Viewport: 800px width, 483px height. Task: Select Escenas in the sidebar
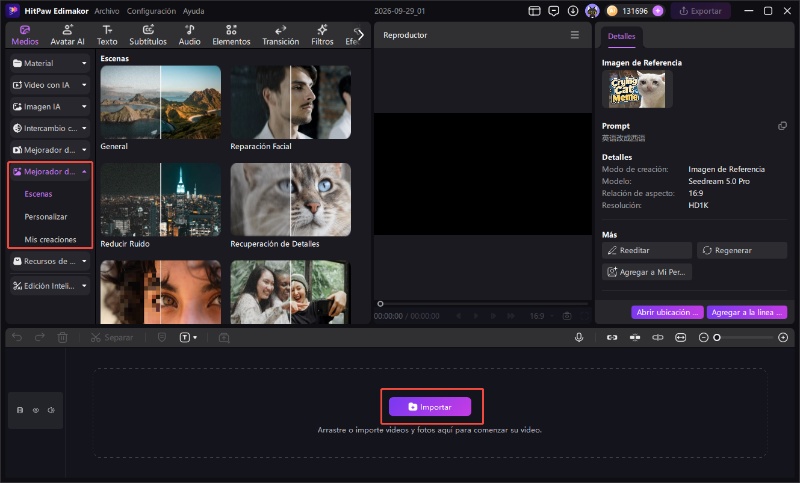point(38,194)
